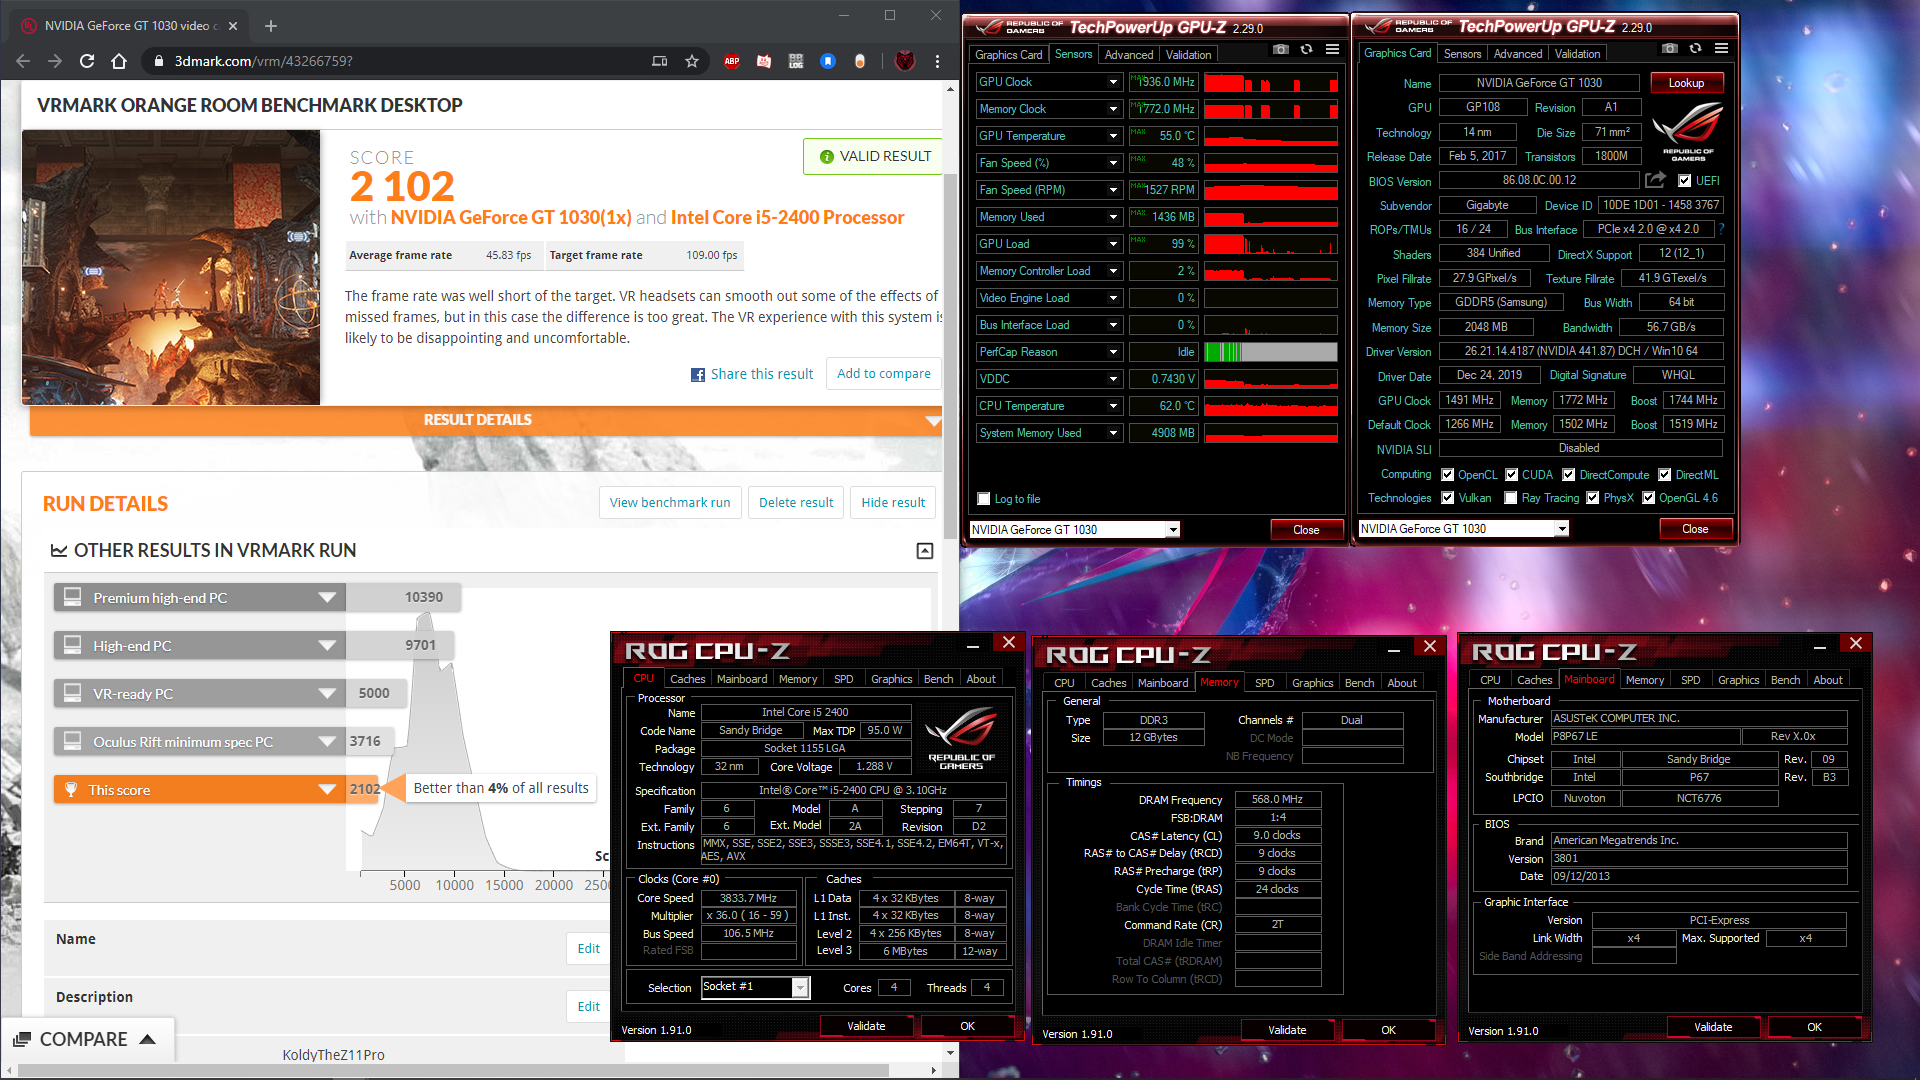Viewport: 1920px width, 1080px height.
Task: Switch to Advanced tab in GPU-Z Sensors window
Action: [1129, 55]
